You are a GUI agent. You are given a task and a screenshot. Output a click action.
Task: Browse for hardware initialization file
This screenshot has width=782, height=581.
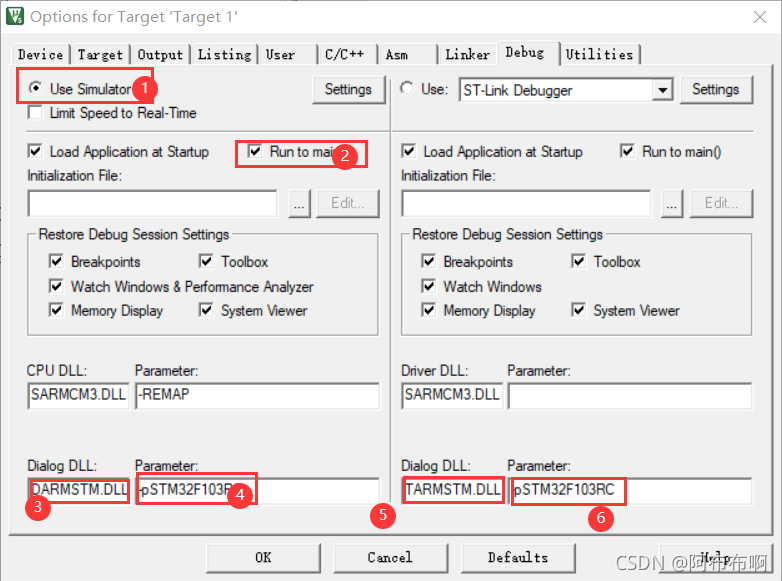coord(672,203)
